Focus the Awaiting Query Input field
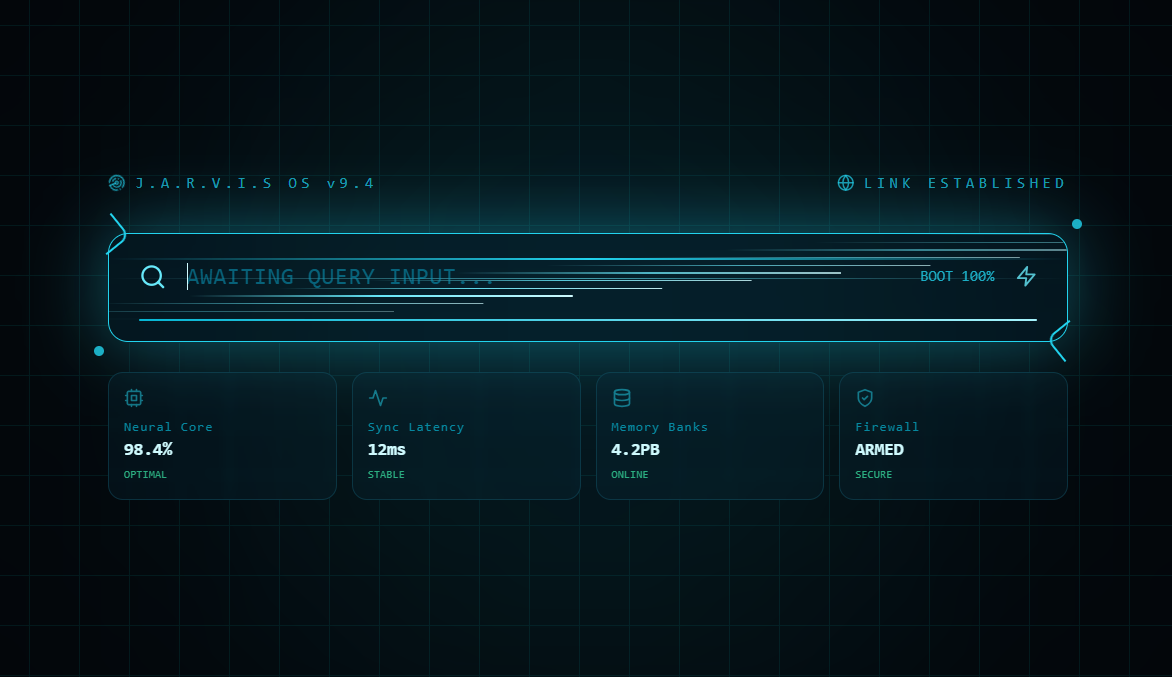 pos(546,276)
